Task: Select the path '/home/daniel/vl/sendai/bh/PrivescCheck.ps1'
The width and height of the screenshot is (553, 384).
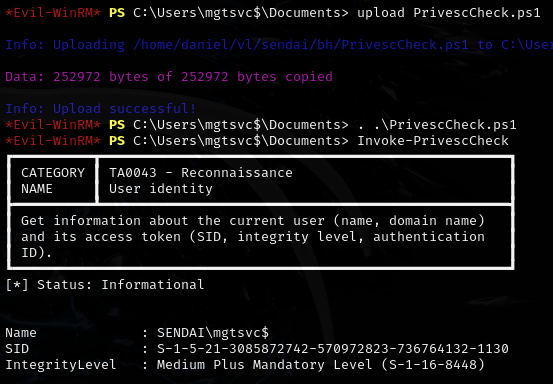Action: [301, 45]
